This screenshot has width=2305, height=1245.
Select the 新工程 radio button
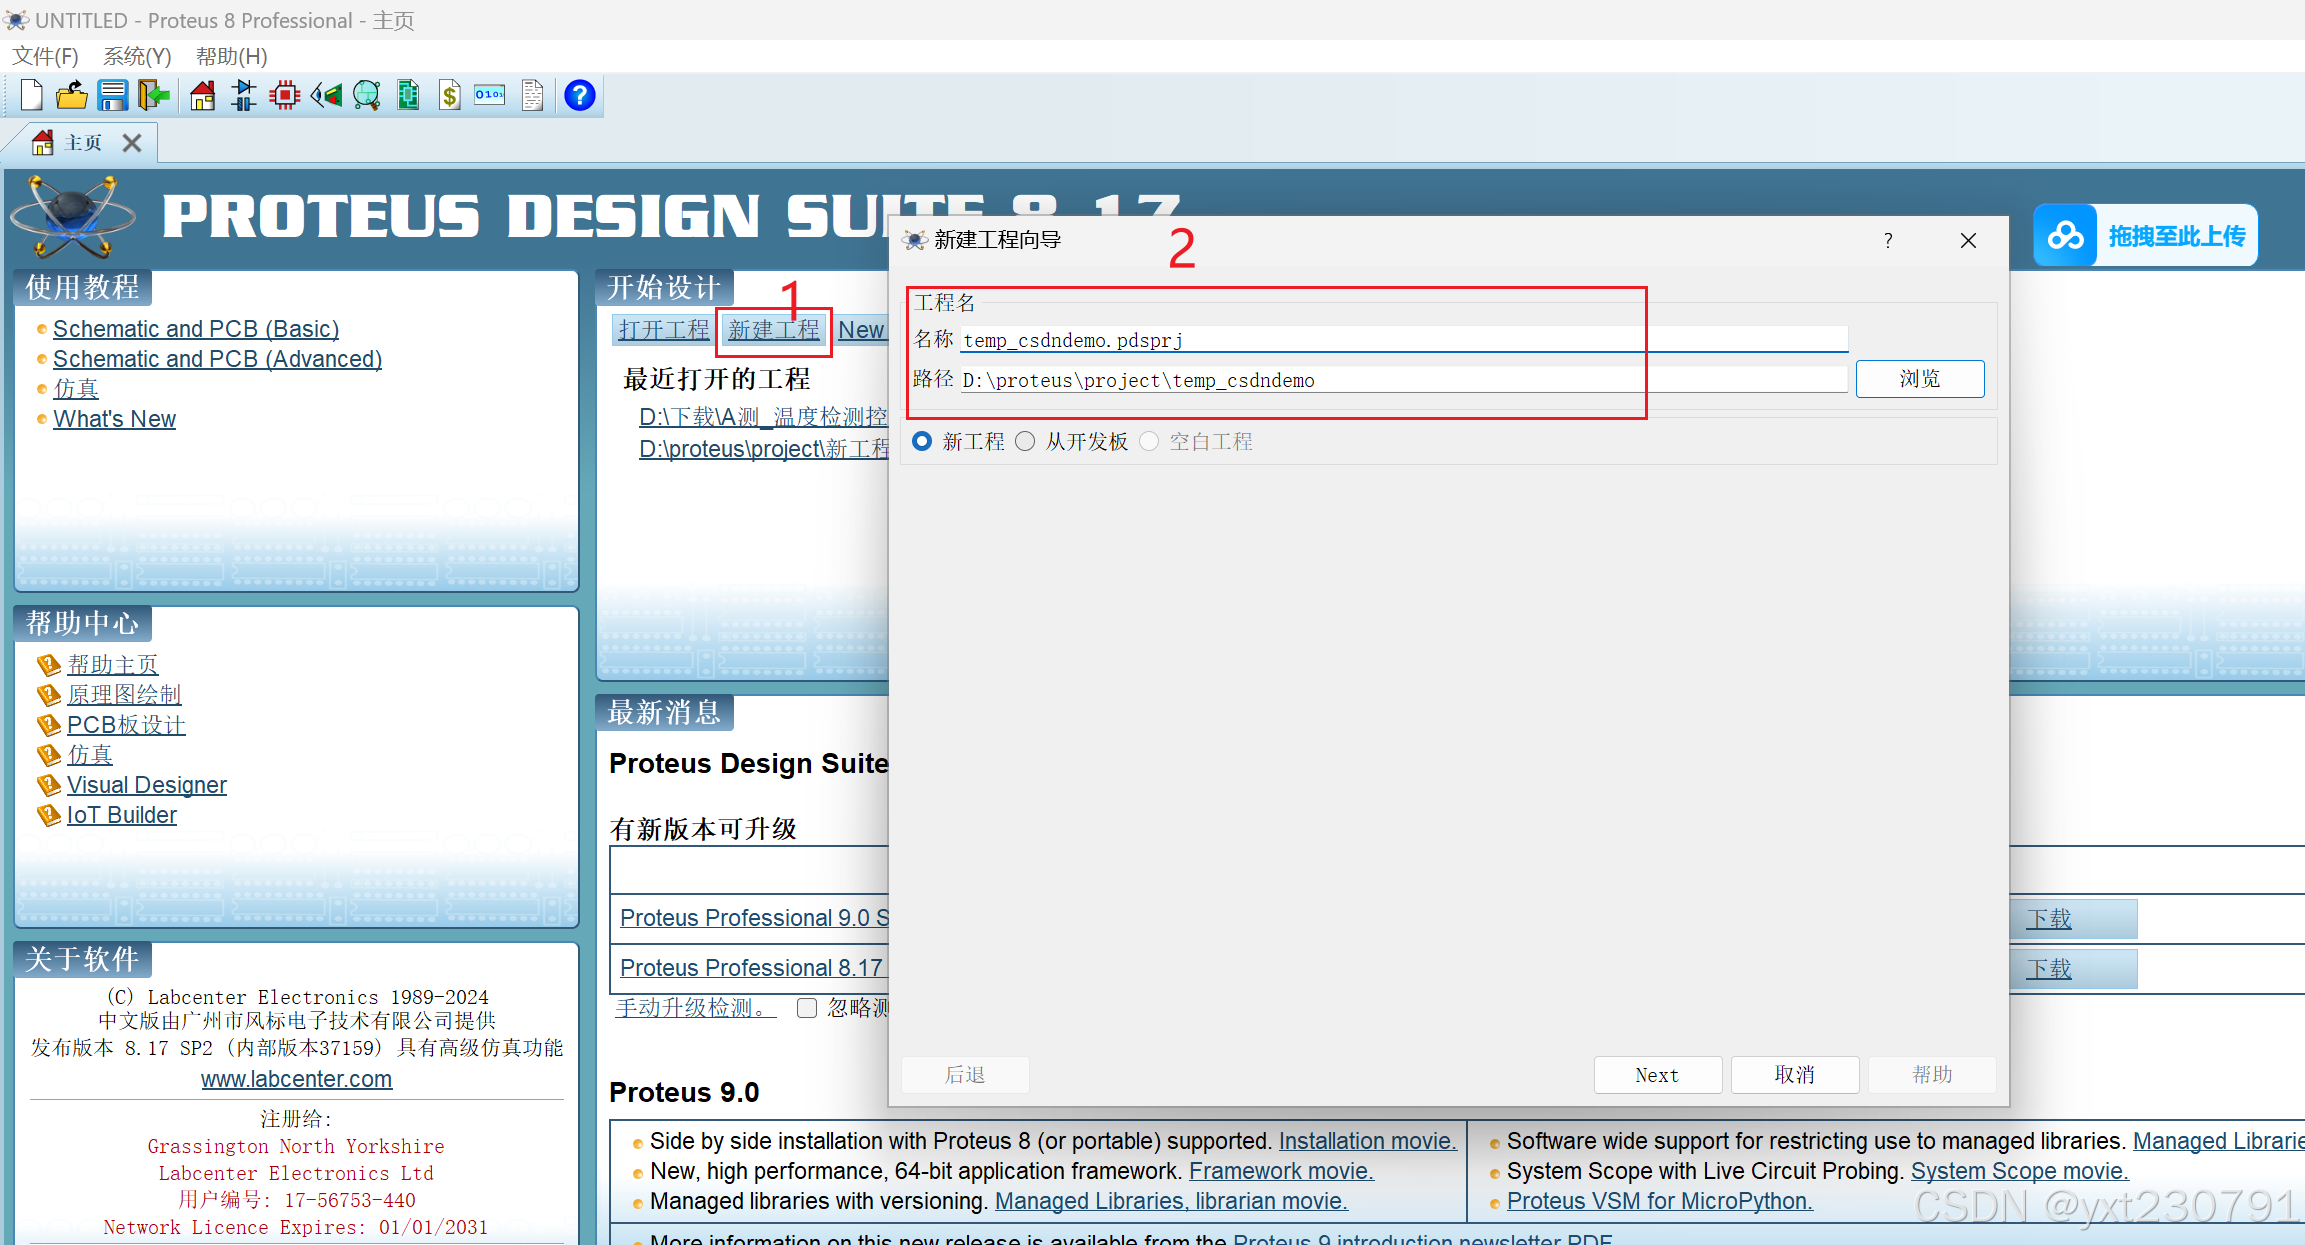pyautogui.click(x=922, y=441)
